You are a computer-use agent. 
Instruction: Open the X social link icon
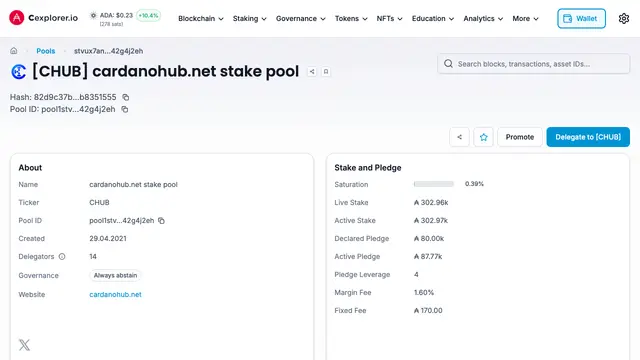[x=24, y=345]
